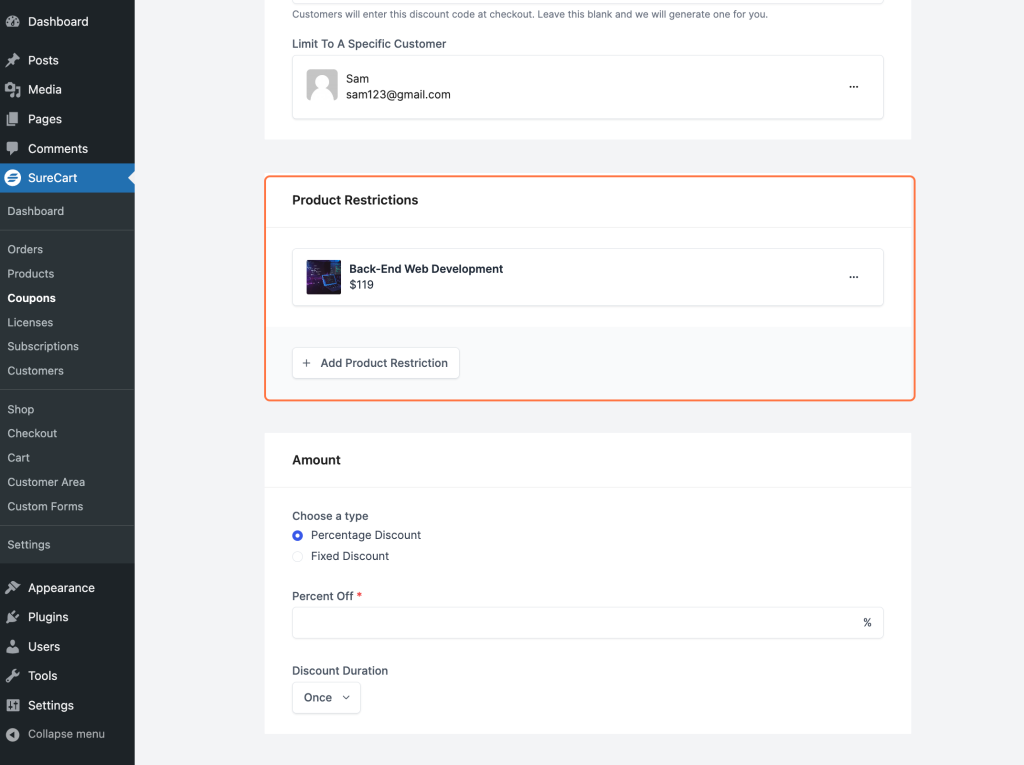Open the Discount Duration Once dropdown
Image resolution: width=1024 pixels, height=765 pixels.
click(326, 698)
